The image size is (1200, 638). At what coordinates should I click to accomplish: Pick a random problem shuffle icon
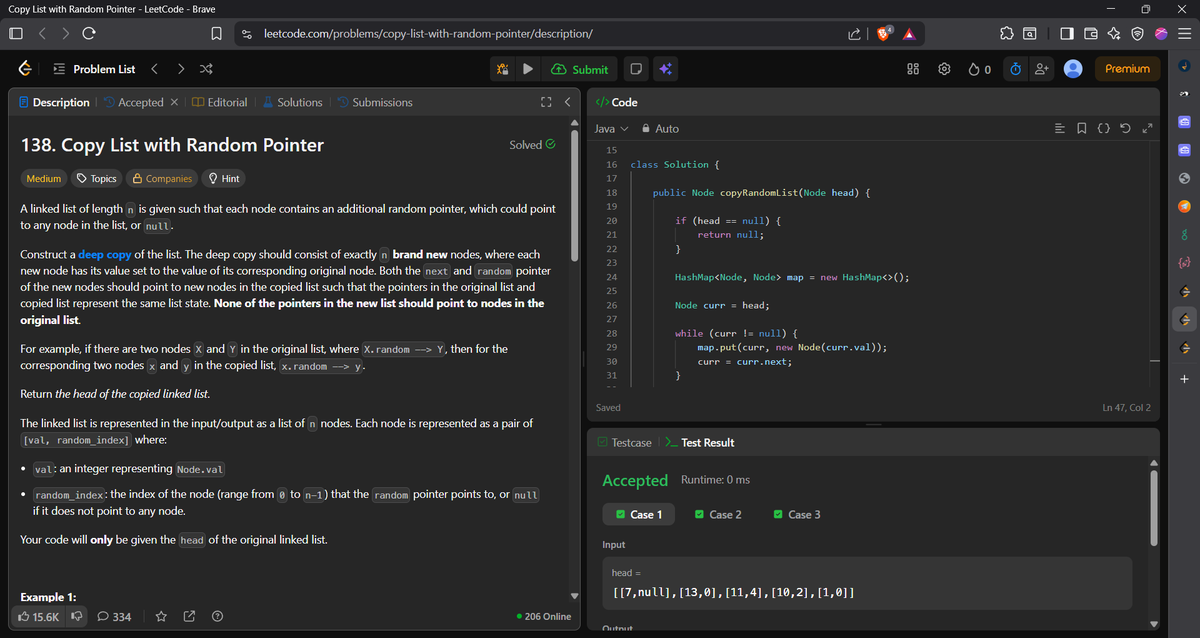click(x=205, y=69)
